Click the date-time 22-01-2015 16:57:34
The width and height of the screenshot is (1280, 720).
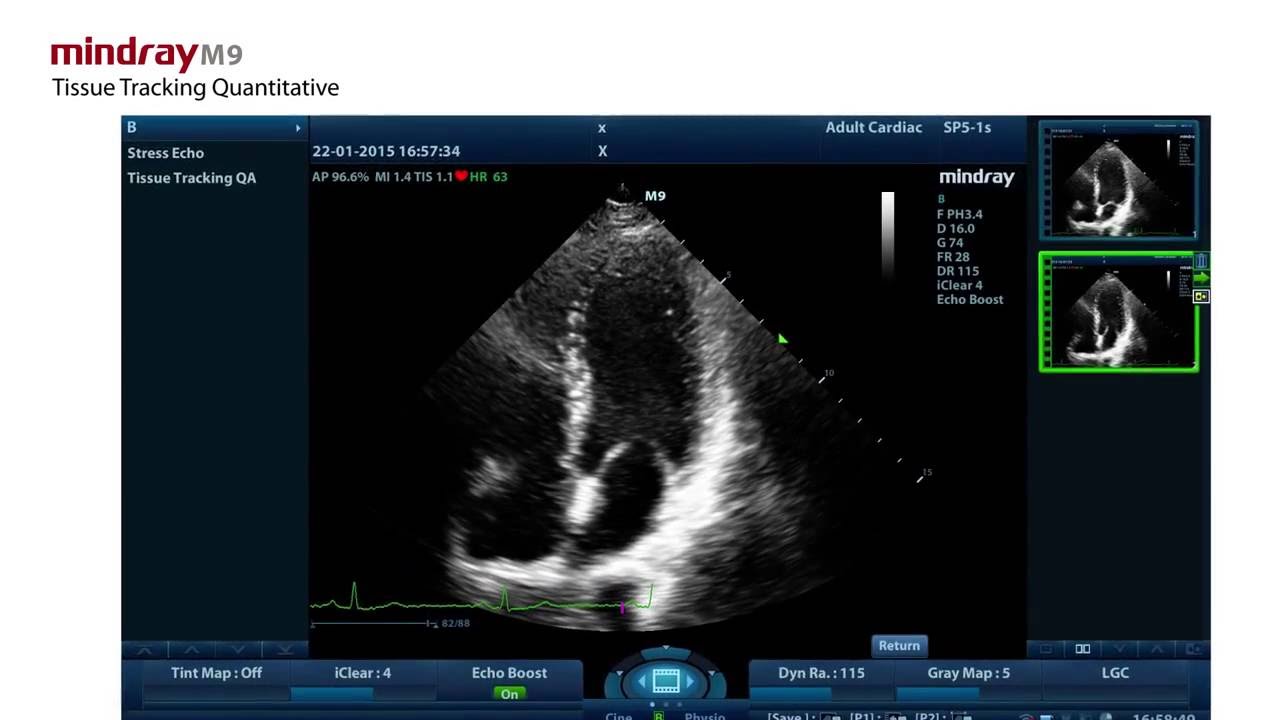[x=386, y=151]
